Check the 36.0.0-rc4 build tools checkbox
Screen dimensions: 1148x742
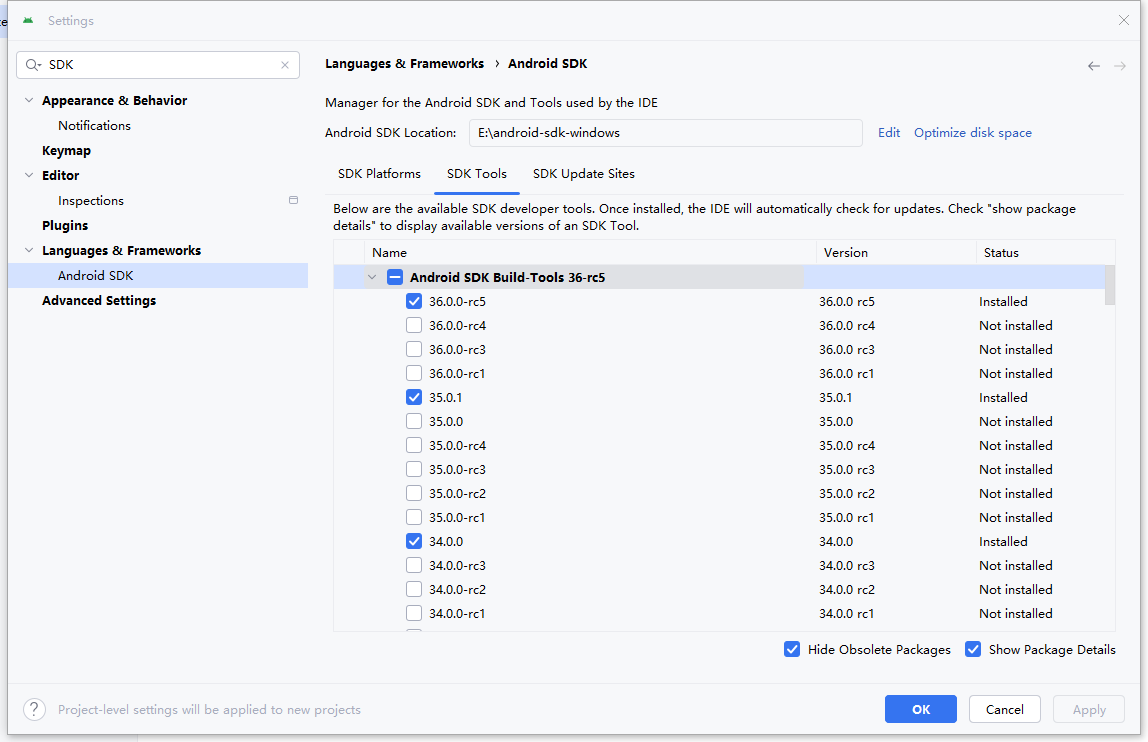(x=414, y=325)
